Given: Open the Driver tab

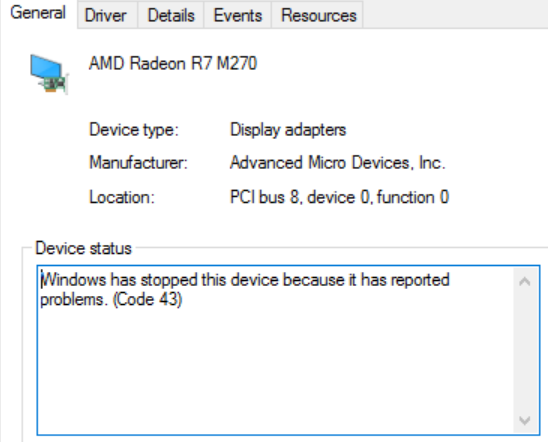Looking at the screenshot, I should tap(106, 15).
